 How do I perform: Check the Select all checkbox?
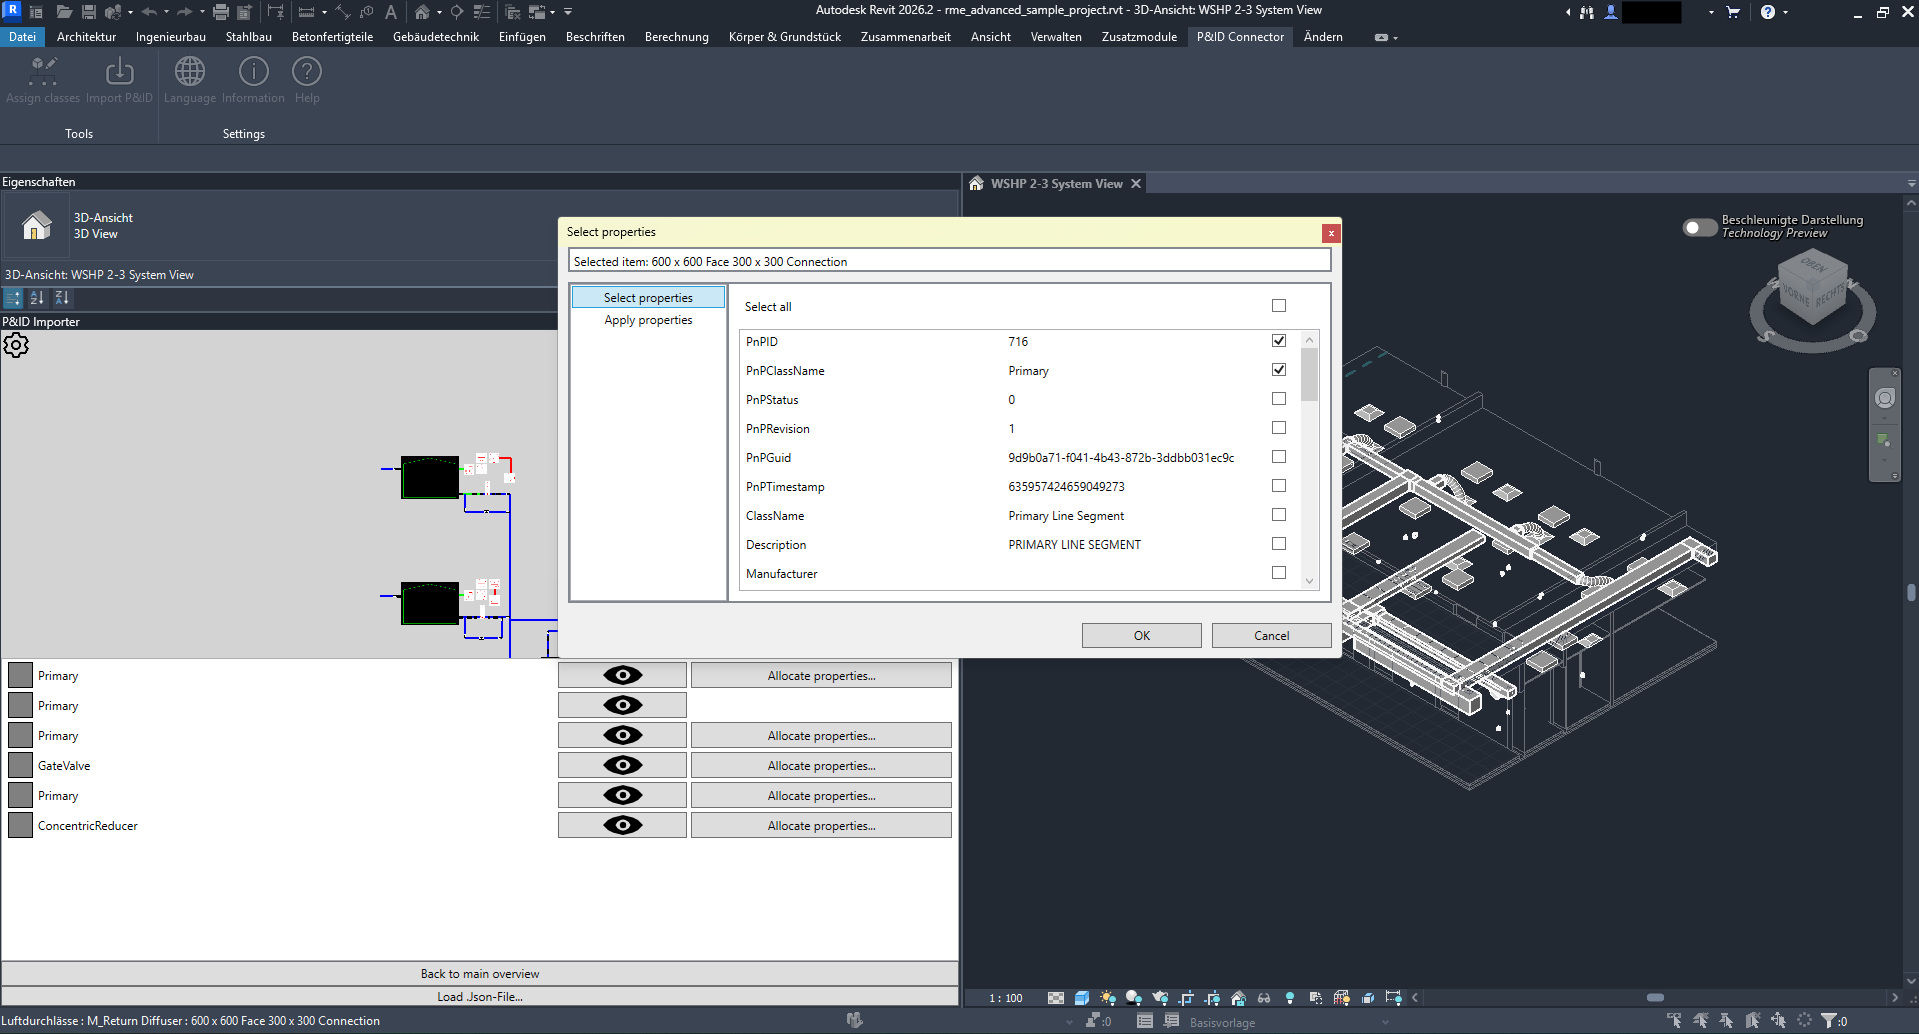click(x=1278, y=306)
